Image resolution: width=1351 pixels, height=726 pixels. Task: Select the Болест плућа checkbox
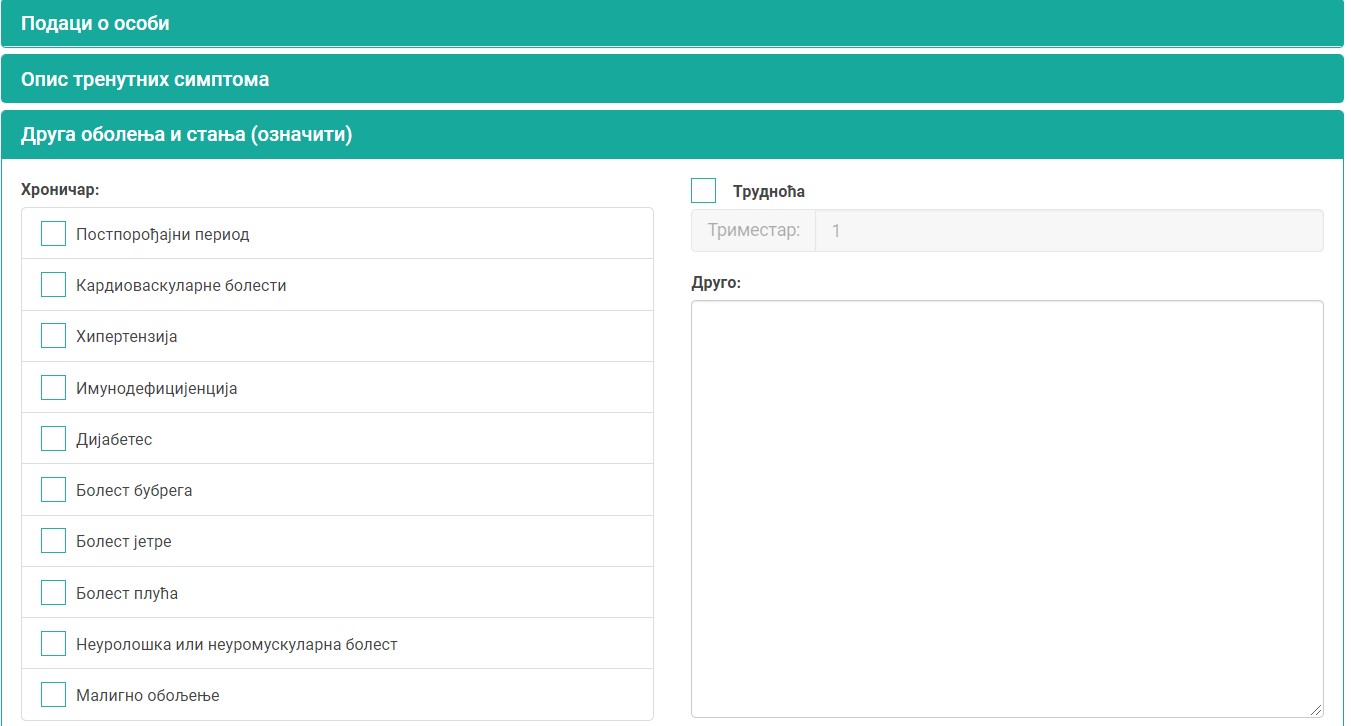click(x=53, y=593)
